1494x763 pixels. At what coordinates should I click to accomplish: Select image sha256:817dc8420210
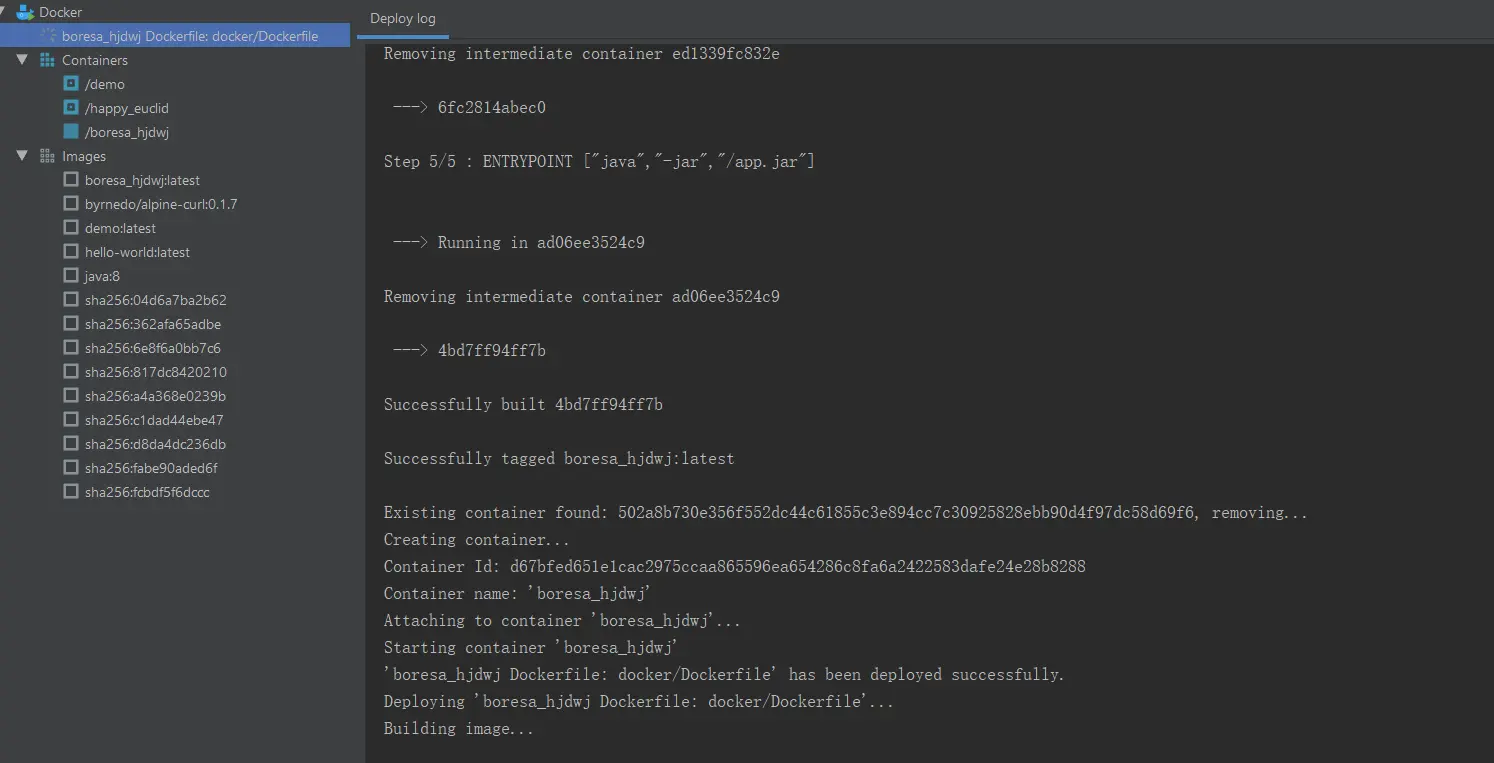[x=156, y=372]
